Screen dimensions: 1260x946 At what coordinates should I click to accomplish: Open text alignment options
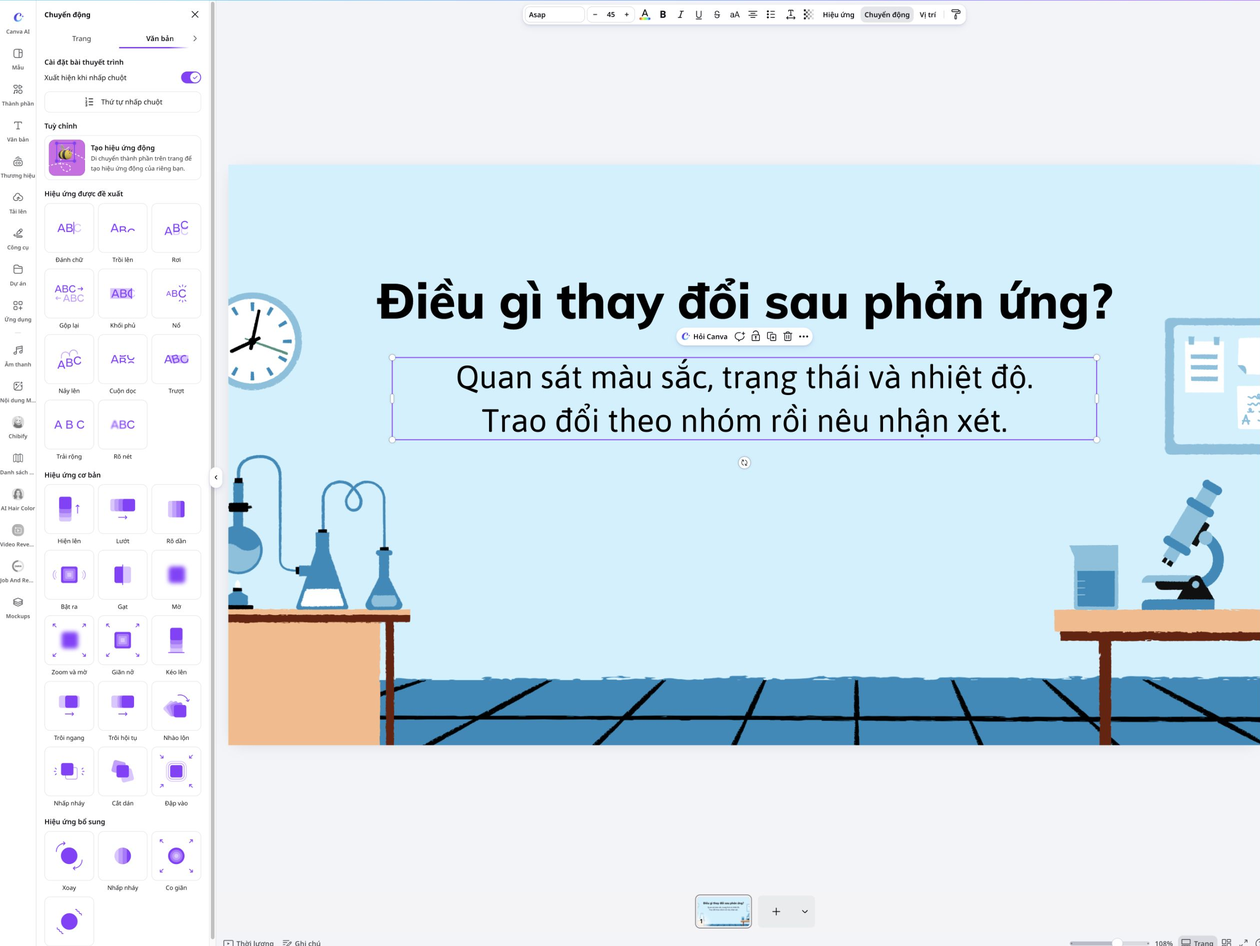(753, 15)
